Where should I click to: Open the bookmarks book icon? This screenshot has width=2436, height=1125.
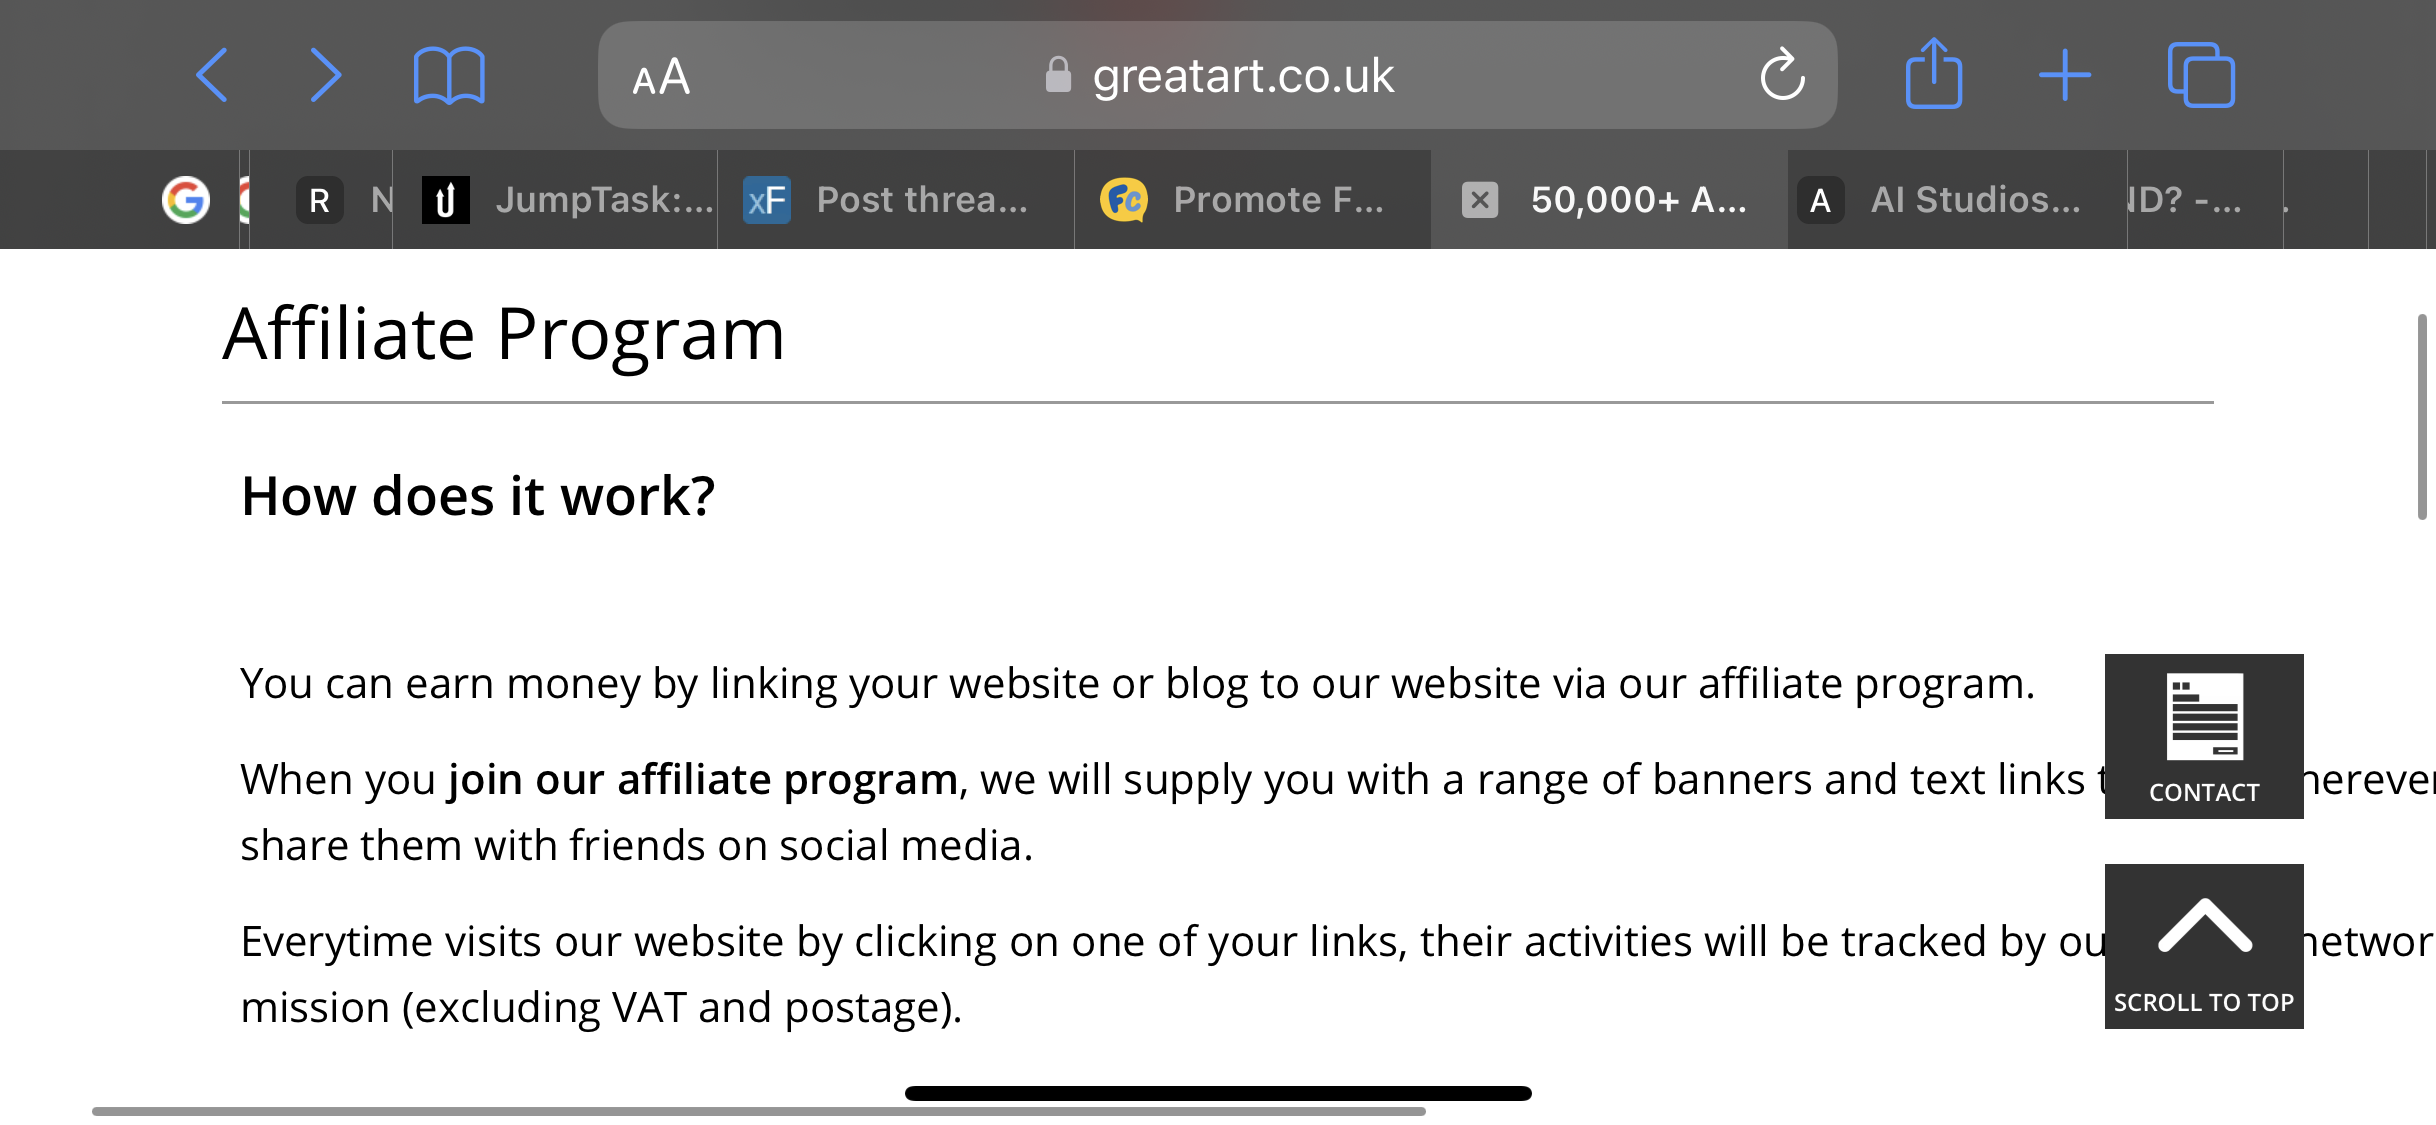click(x=449, y=76)
